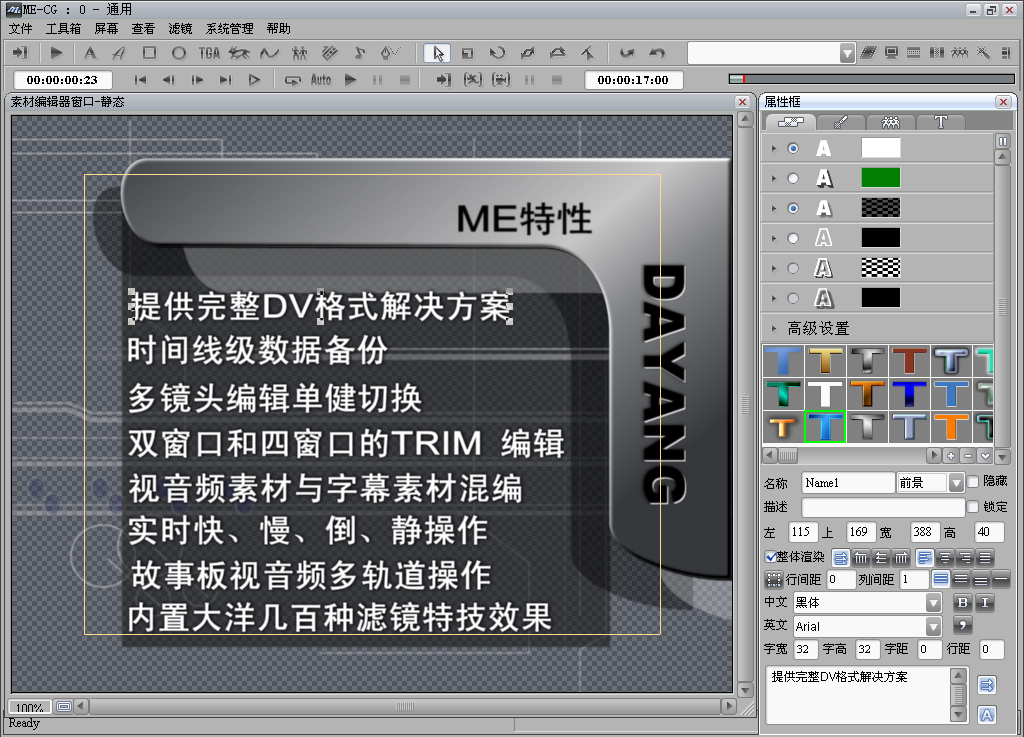The height and width of the screenshot is (737, 1024).
Task: Enable the 隐藏 checkbox
Action: click(x=973, y=481)
